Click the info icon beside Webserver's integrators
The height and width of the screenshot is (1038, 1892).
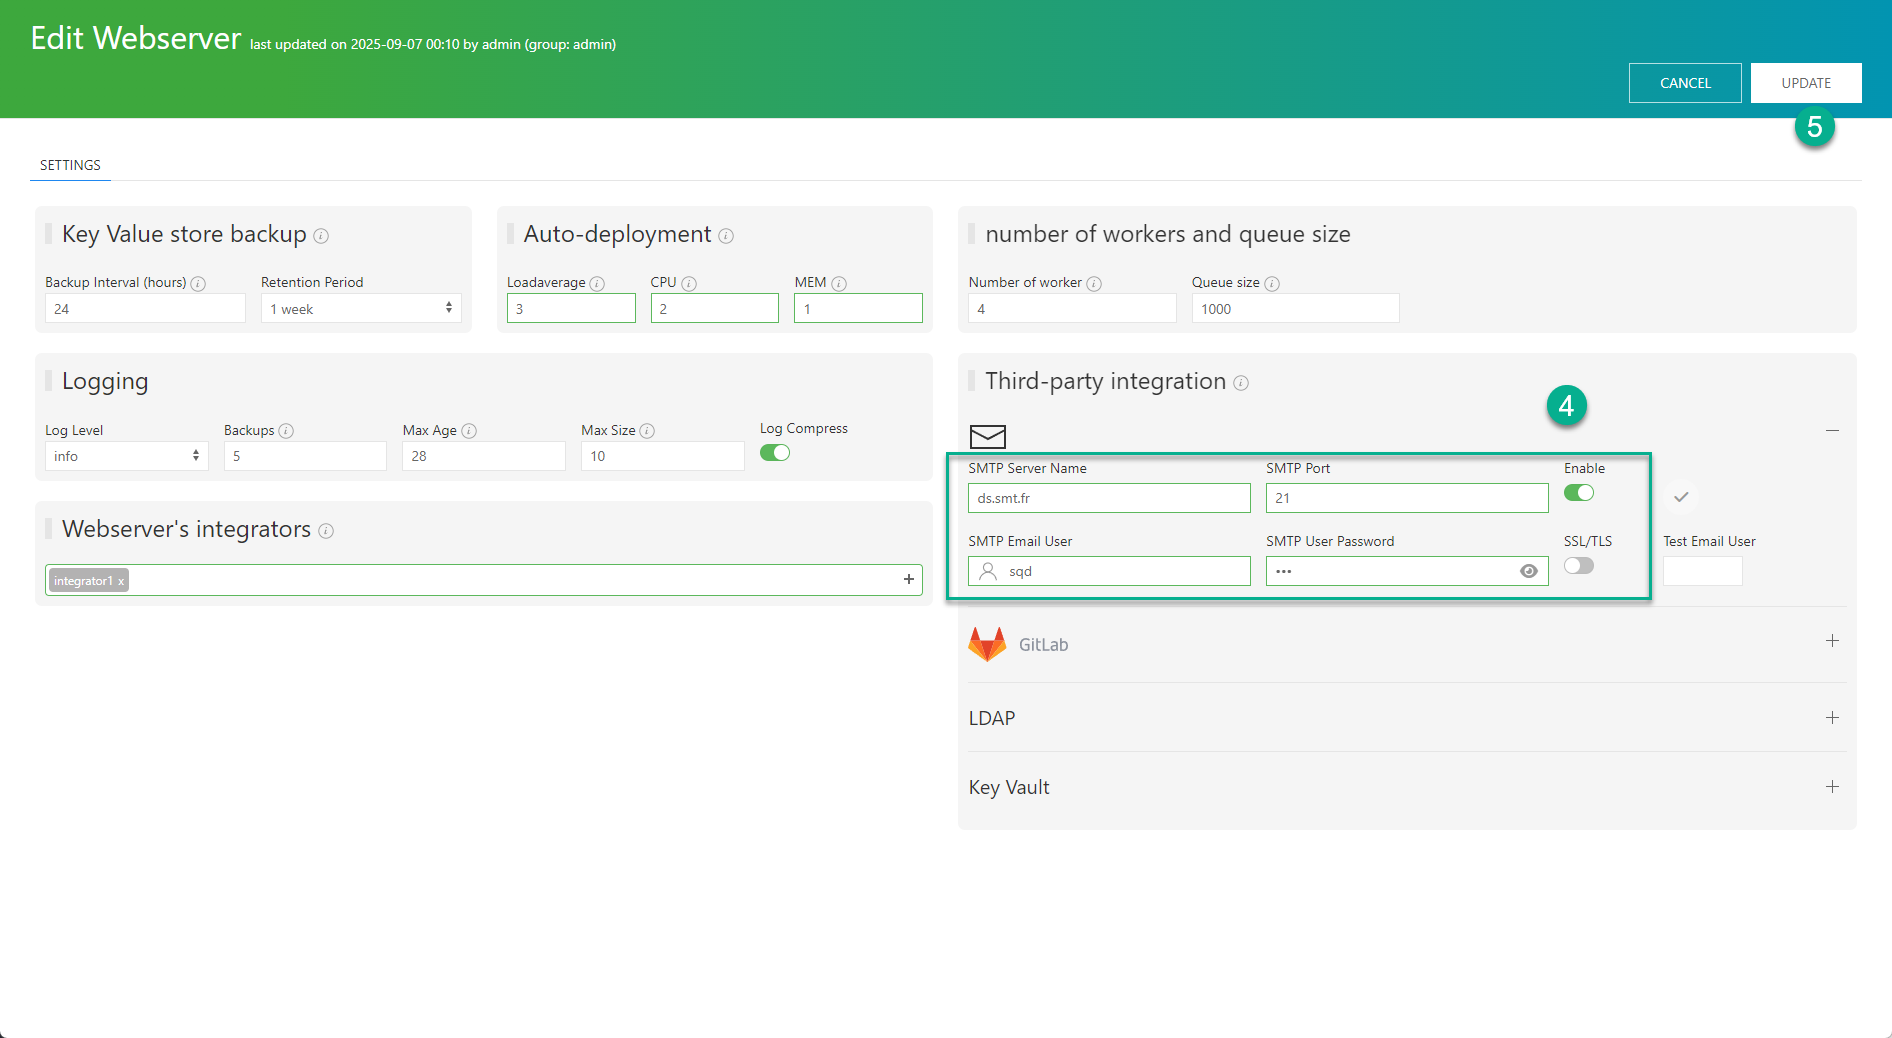tap(326, 531)
